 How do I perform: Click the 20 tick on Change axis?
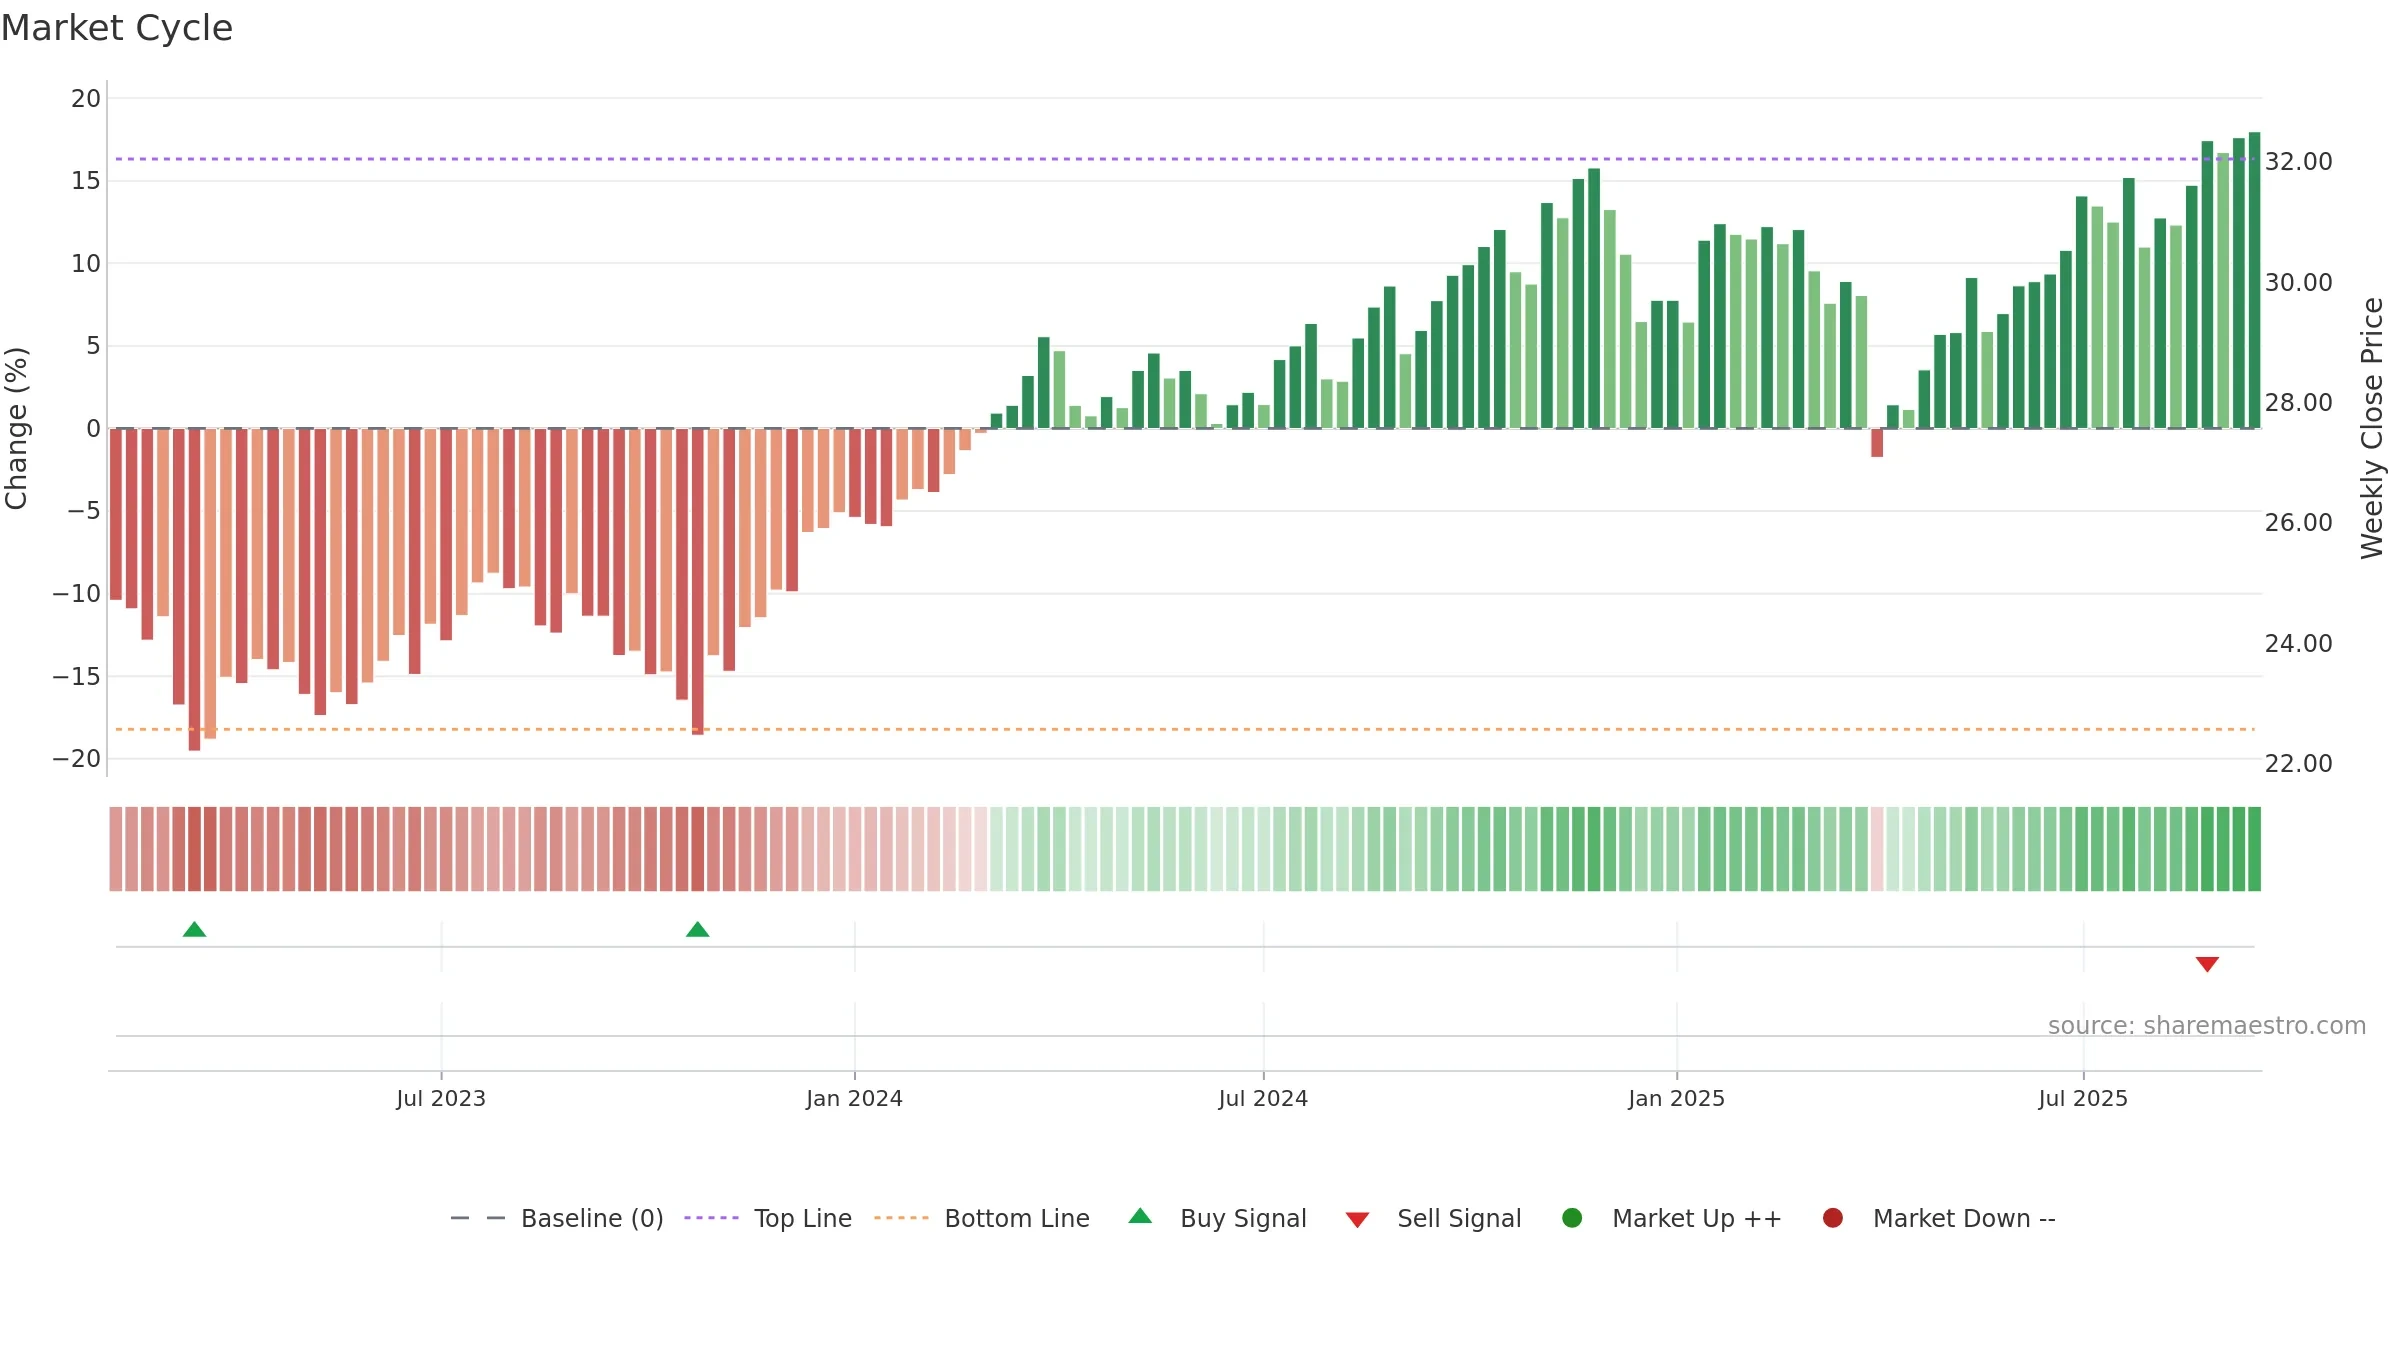pos(86,99)
